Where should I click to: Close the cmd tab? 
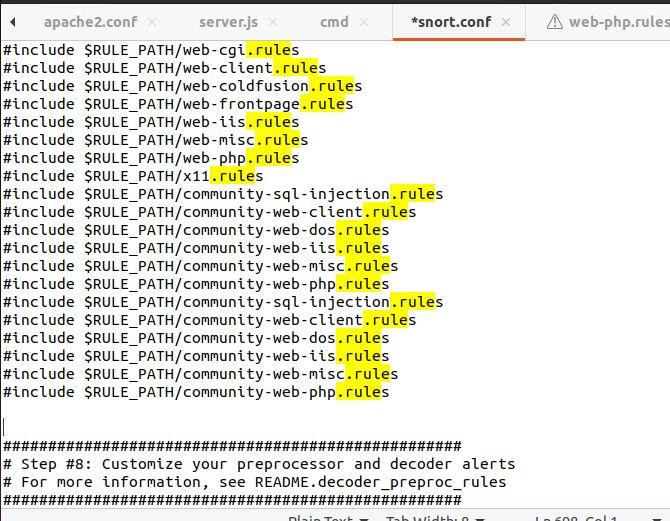point(364,22)
